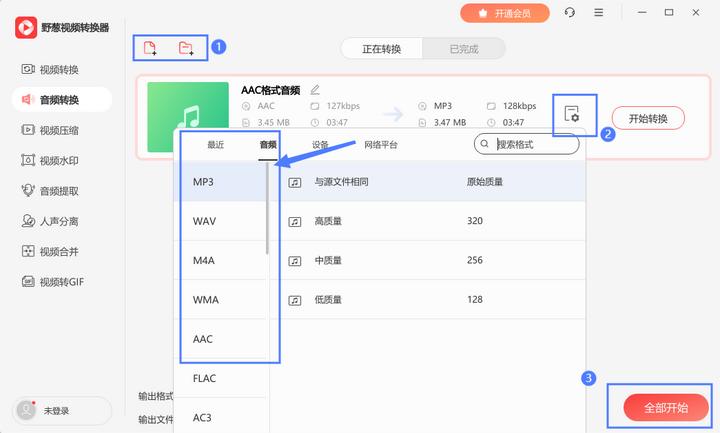Click the search magnifier icon

tap(484, 144)
